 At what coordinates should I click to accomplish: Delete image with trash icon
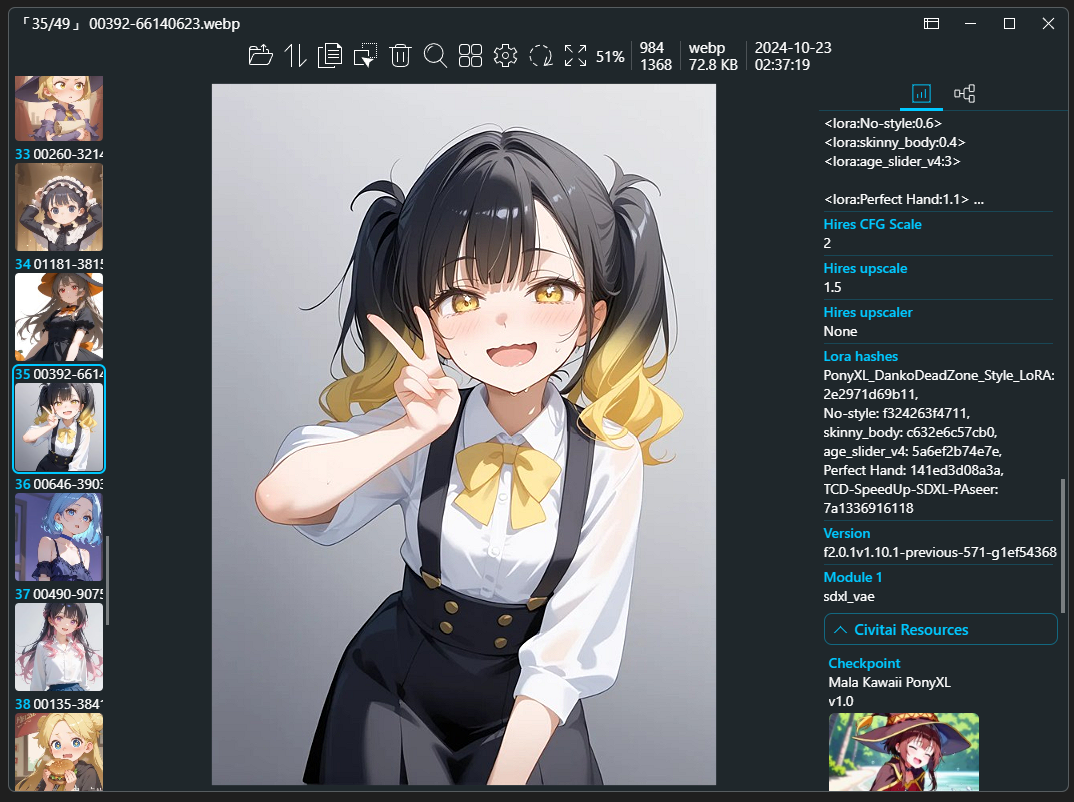pos(400,55)
